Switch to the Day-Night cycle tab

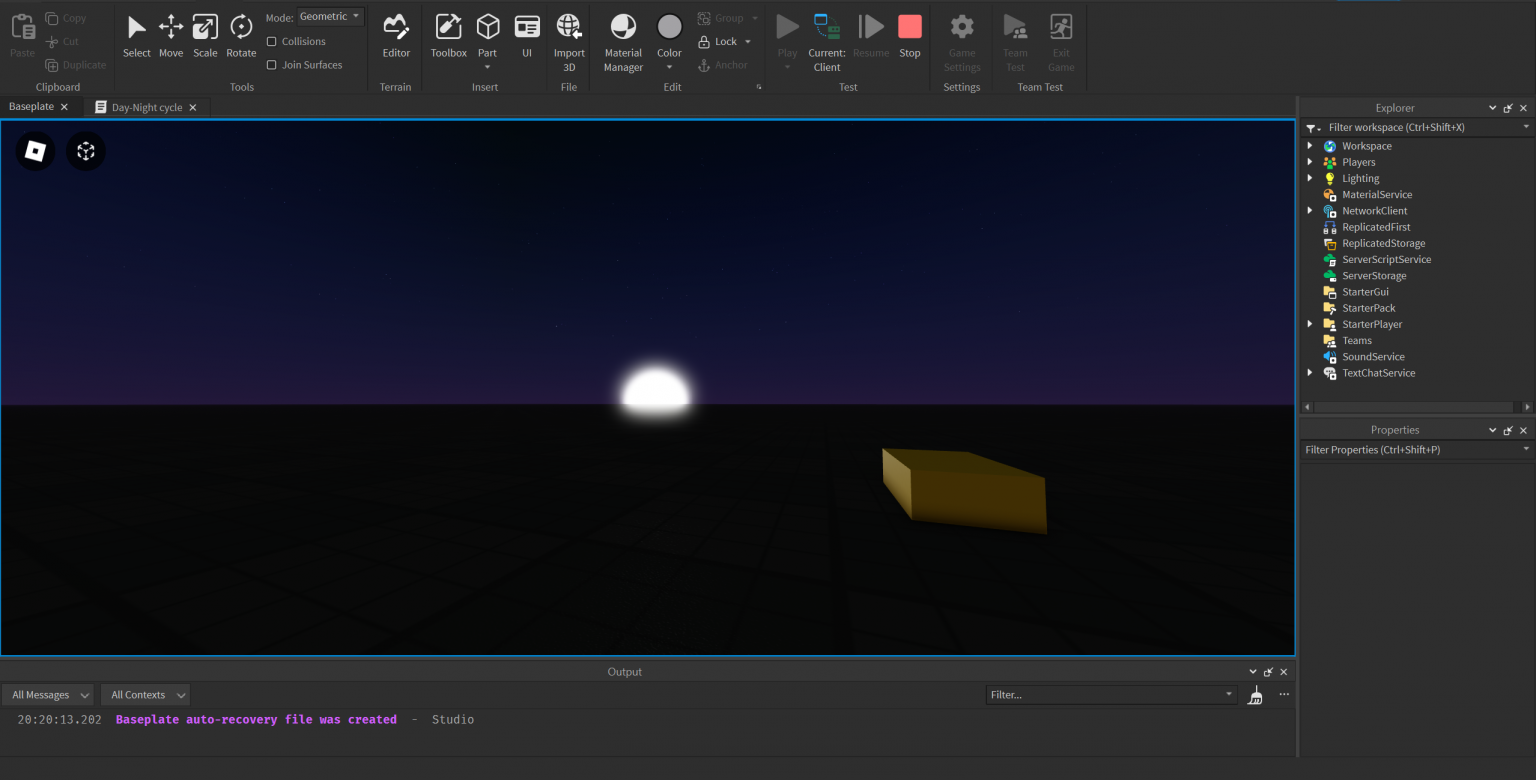click(x=145, y=106)
